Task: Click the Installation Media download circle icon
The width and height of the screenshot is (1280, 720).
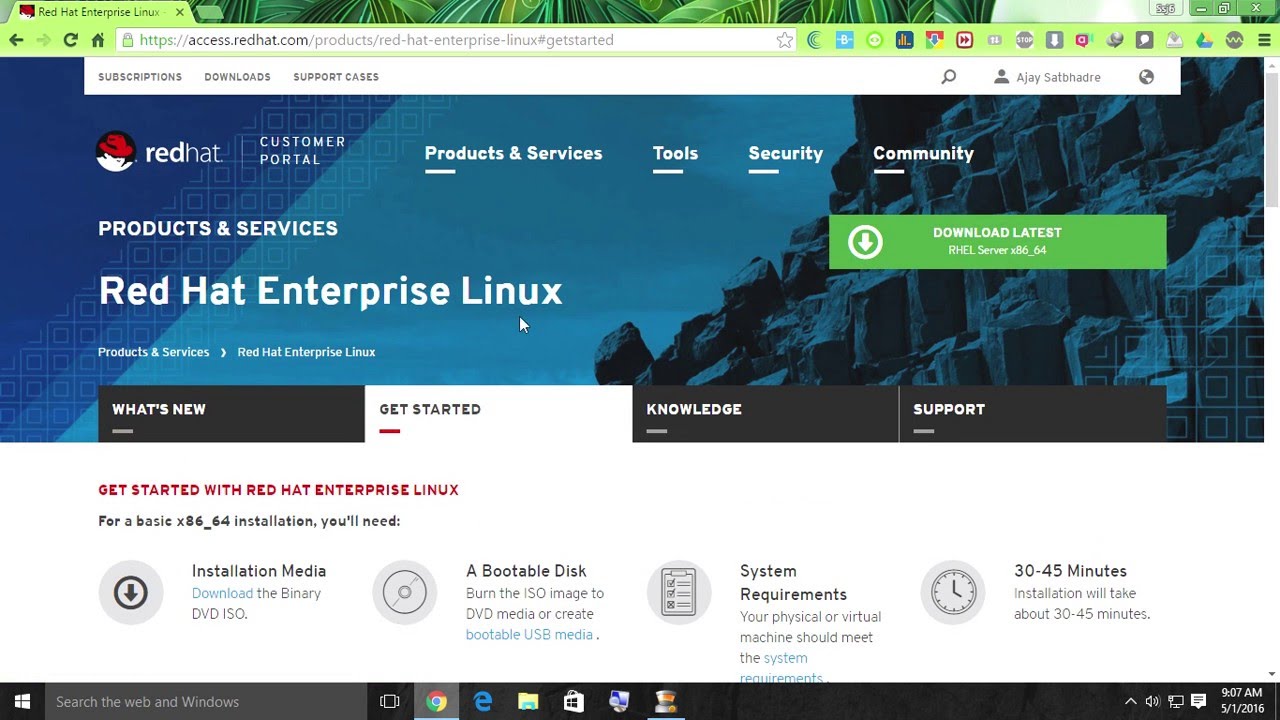Action: pyautogui.click(x=131, y=593)
